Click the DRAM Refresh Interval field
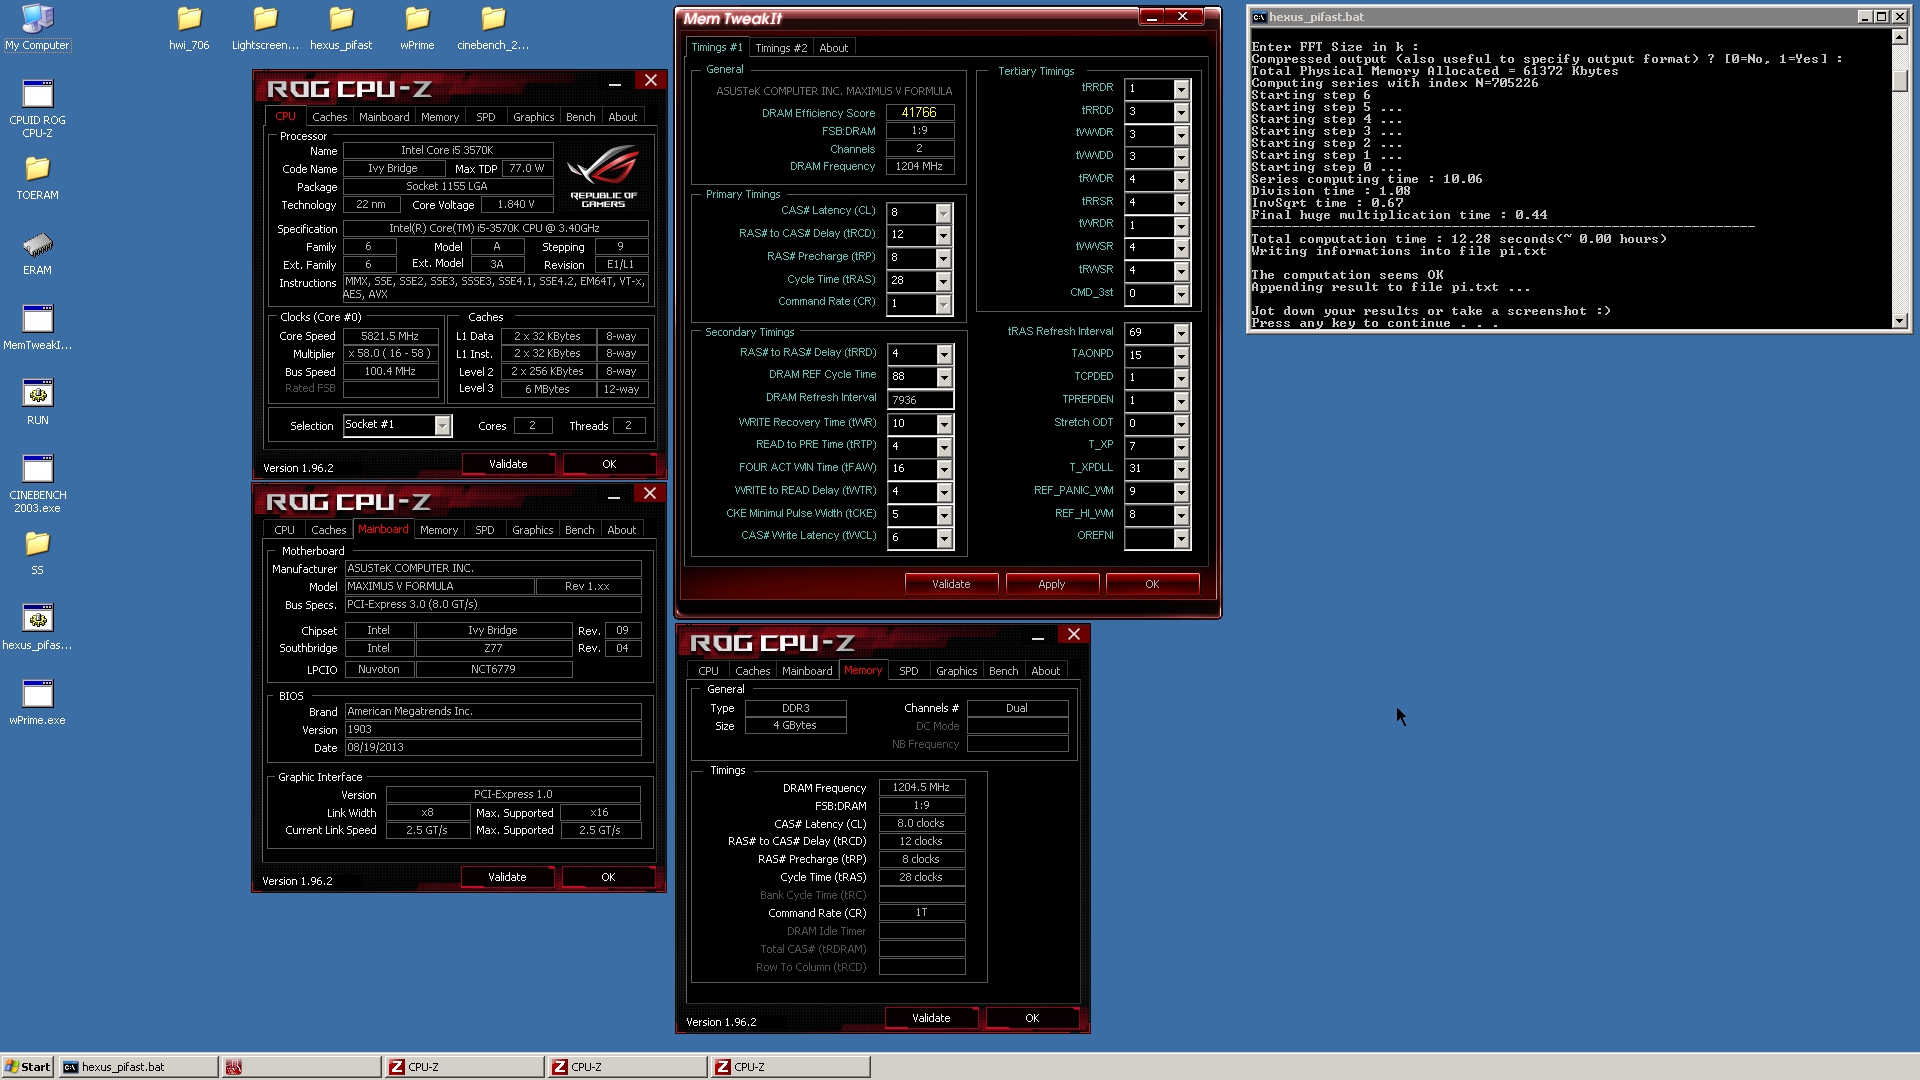1920x1080 pixels. click(x=920, y=400)
